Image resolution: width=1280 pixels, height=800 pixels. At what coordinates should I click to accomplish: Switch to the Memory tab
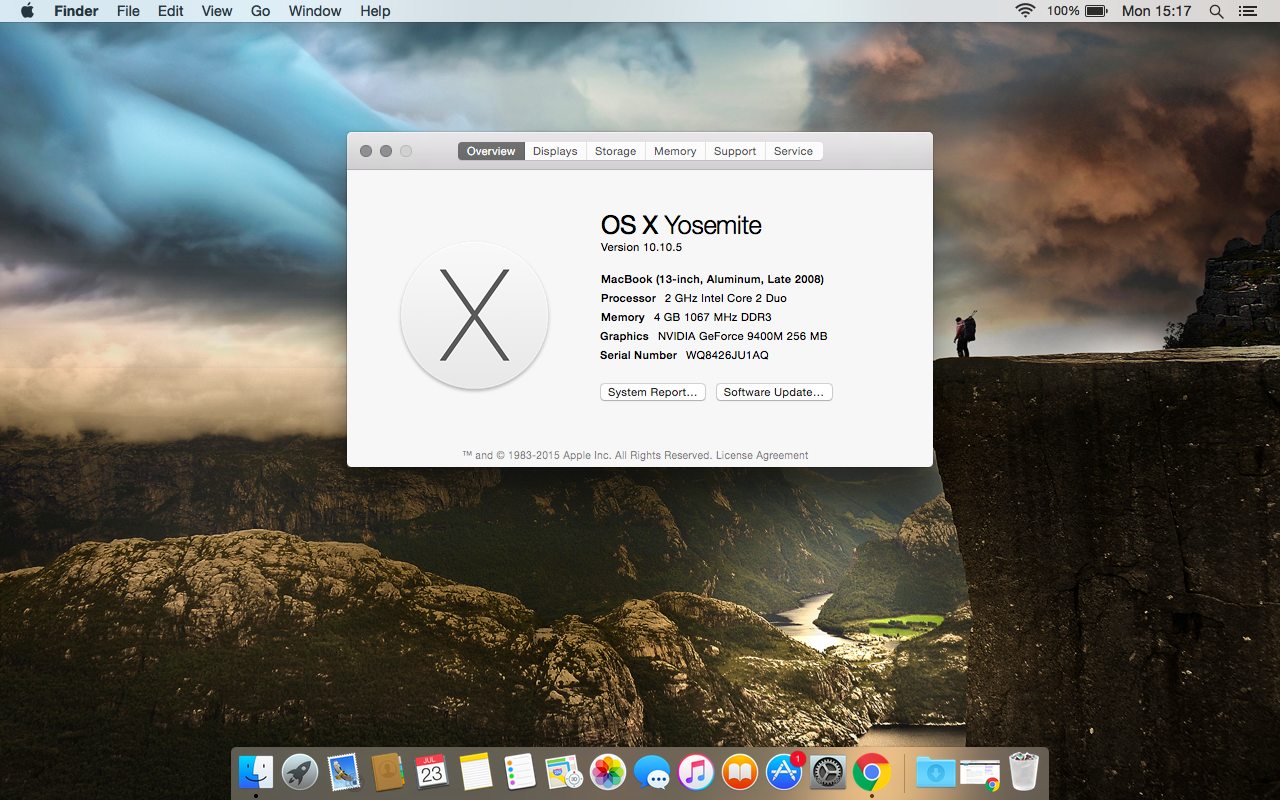point(675,151)
